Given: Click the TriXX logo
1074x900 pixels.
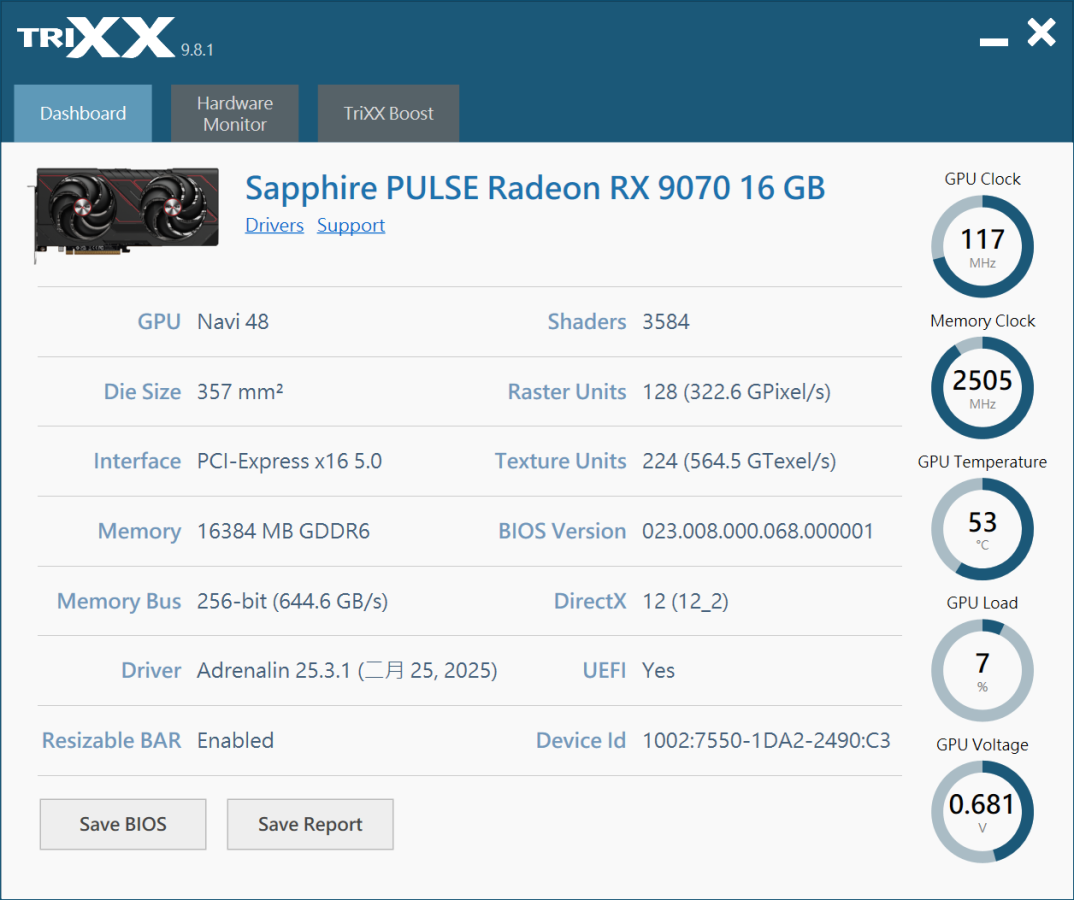Looking at the screenshot, I should 96,38.
